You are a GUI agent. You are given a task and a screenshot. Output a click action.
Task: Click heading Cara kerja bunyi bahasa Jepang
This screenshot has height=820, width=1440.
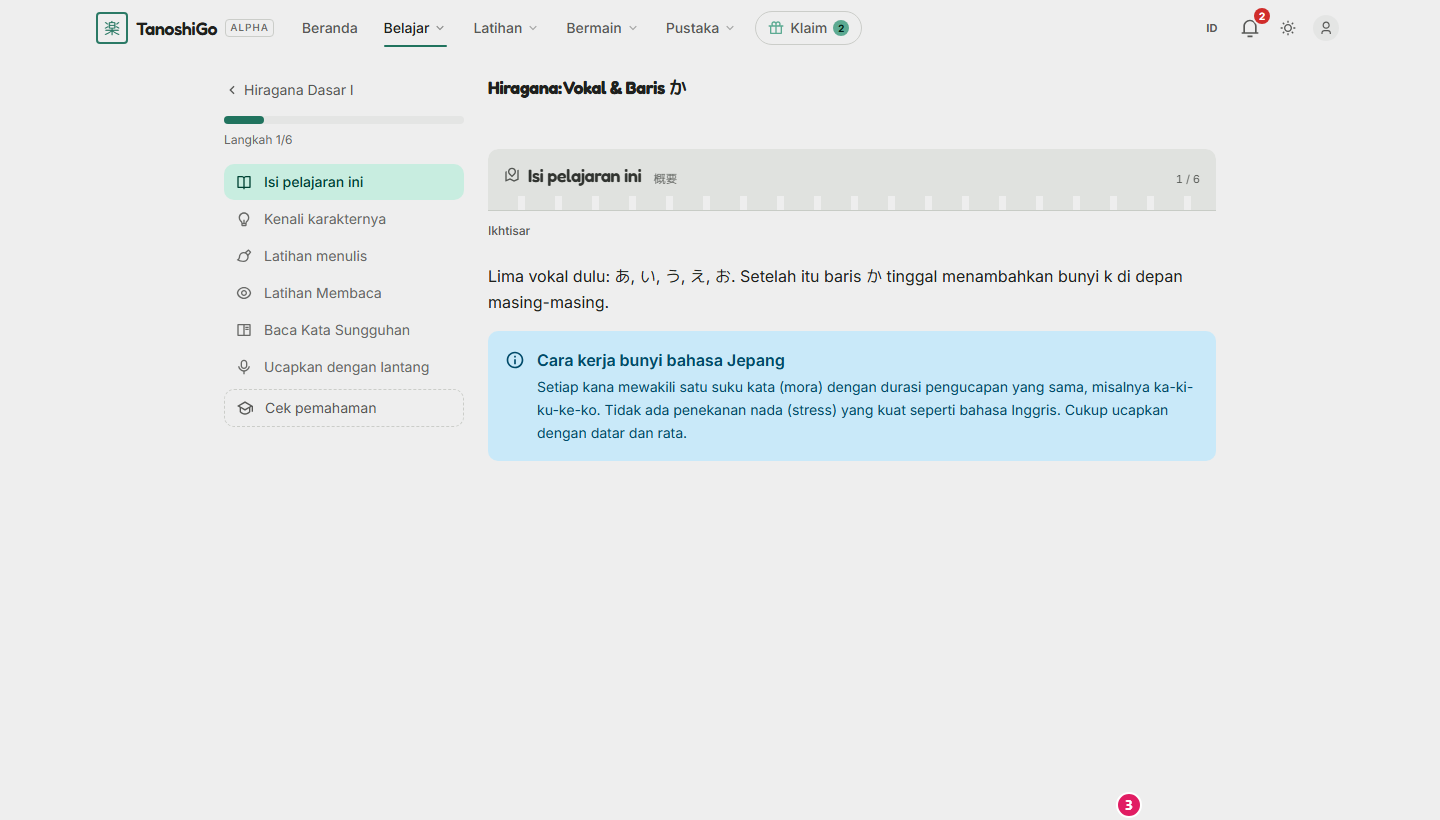pyautogui.click(x=661, y=360)
